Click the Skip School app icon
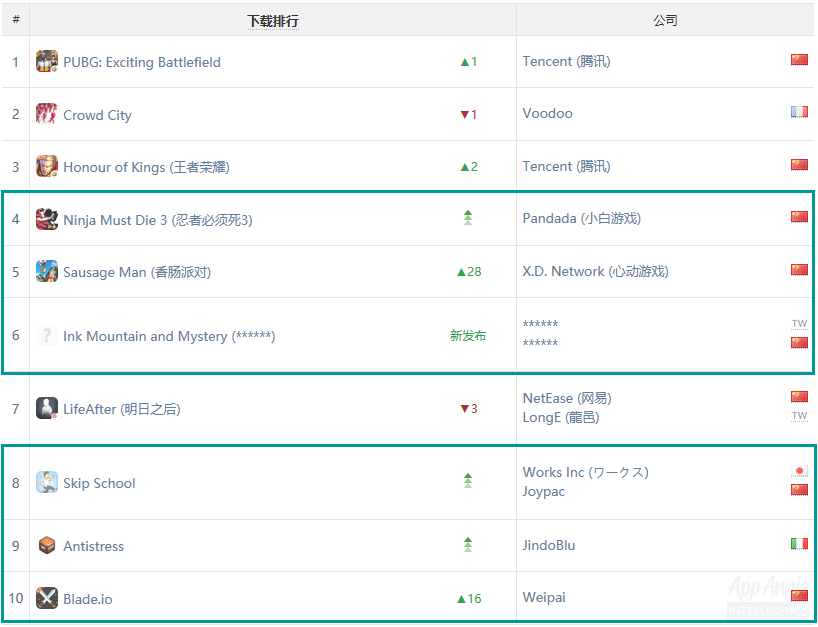 pos(46,483)
